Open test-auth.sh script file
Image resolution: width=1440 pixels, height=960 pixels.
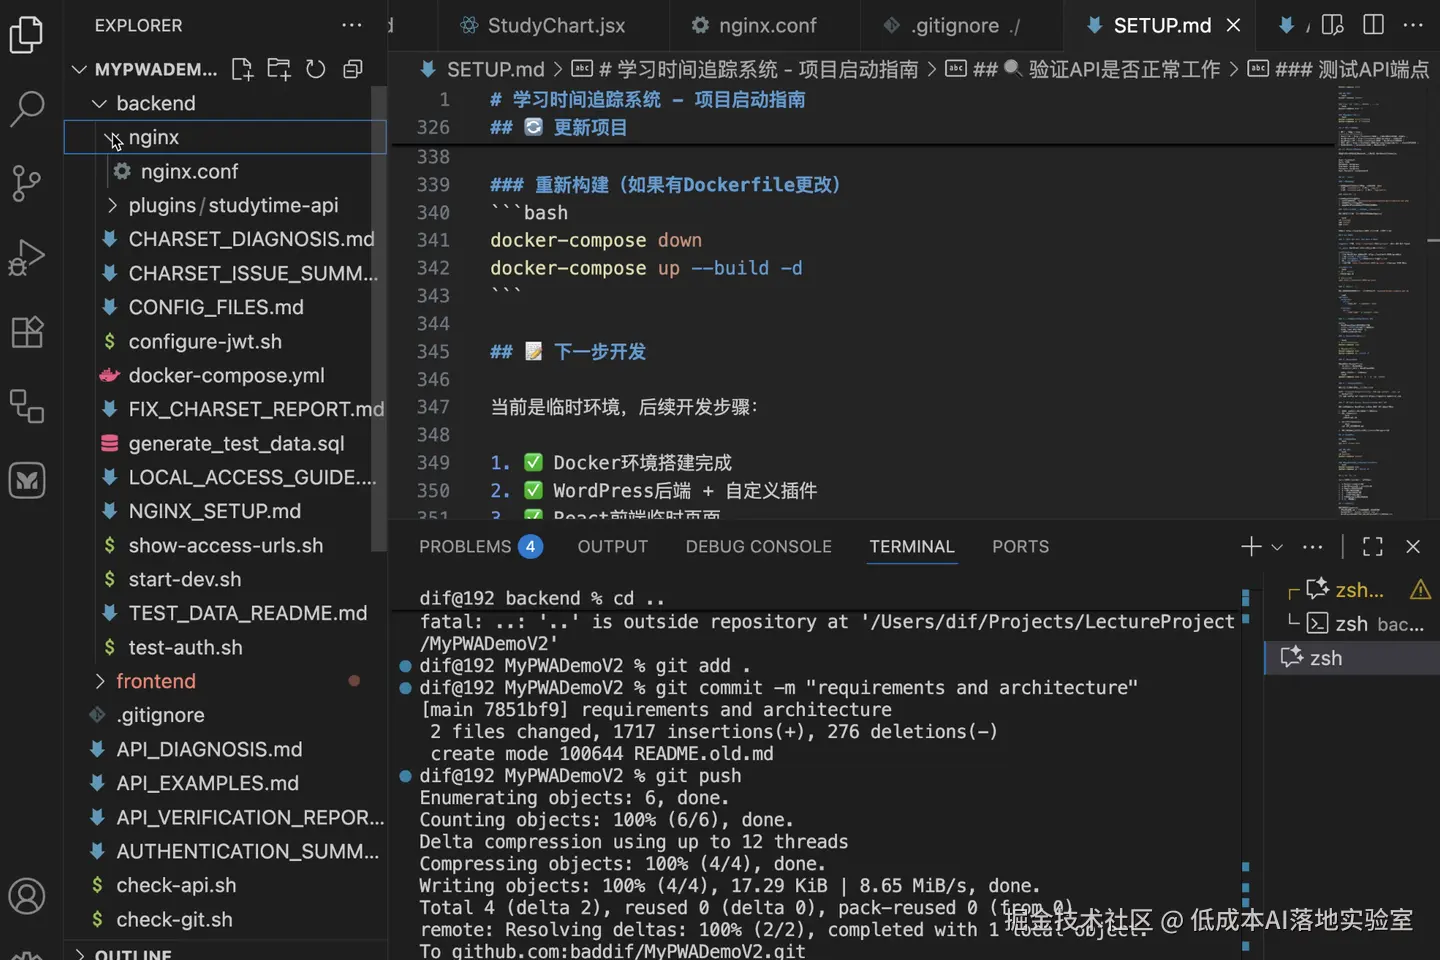click(x=185, y=647)
